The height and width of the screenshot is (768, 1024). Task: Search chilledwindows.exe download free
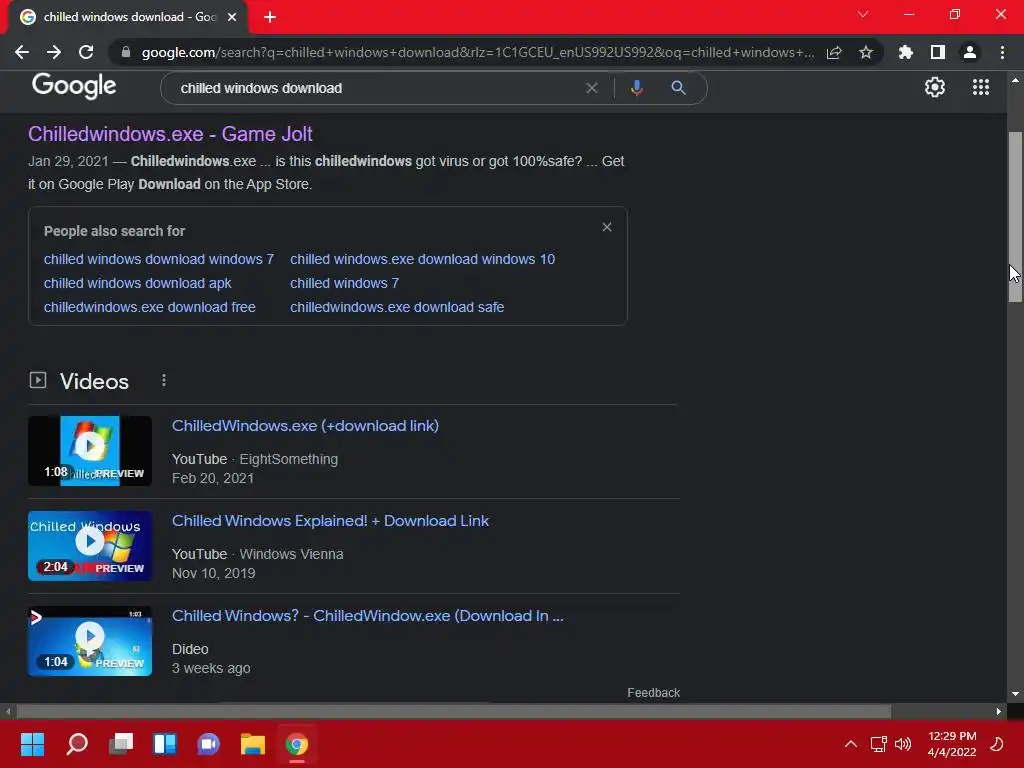coord(150,307)
